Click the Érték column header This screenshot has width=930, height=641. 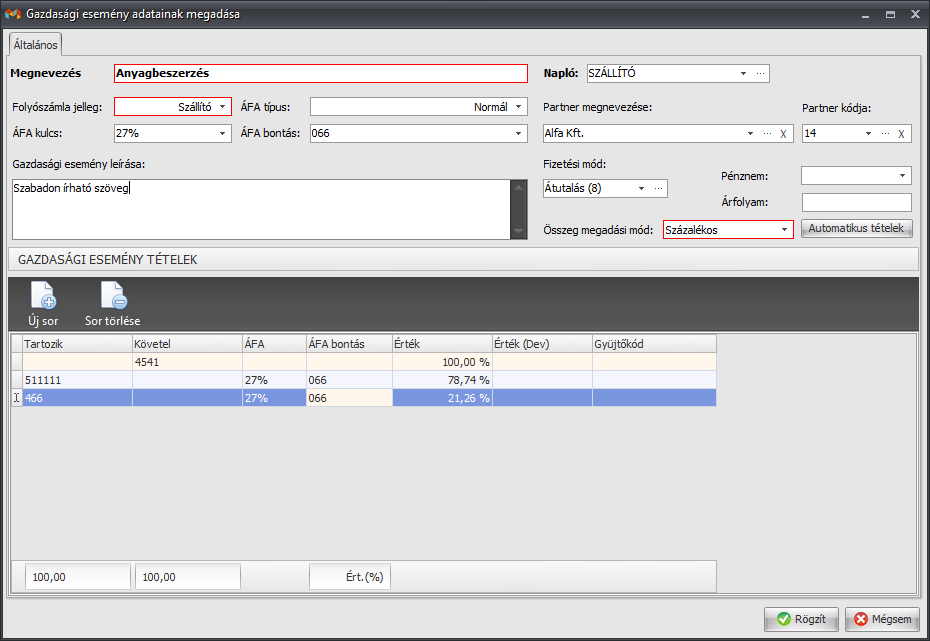441,344
